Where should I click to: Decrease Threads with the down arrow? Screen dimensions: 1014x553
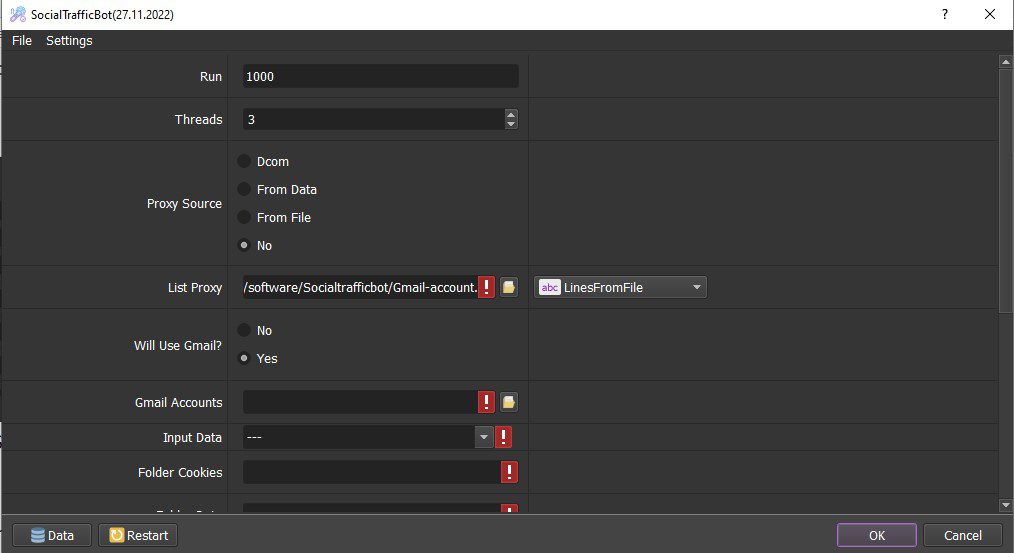(x=511, y=124)
